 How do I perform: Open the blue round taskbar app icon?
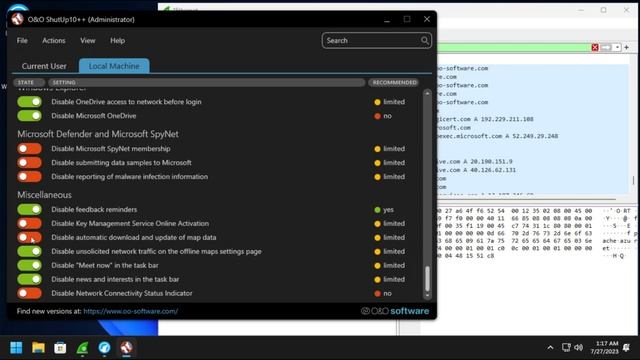[104, 347]
